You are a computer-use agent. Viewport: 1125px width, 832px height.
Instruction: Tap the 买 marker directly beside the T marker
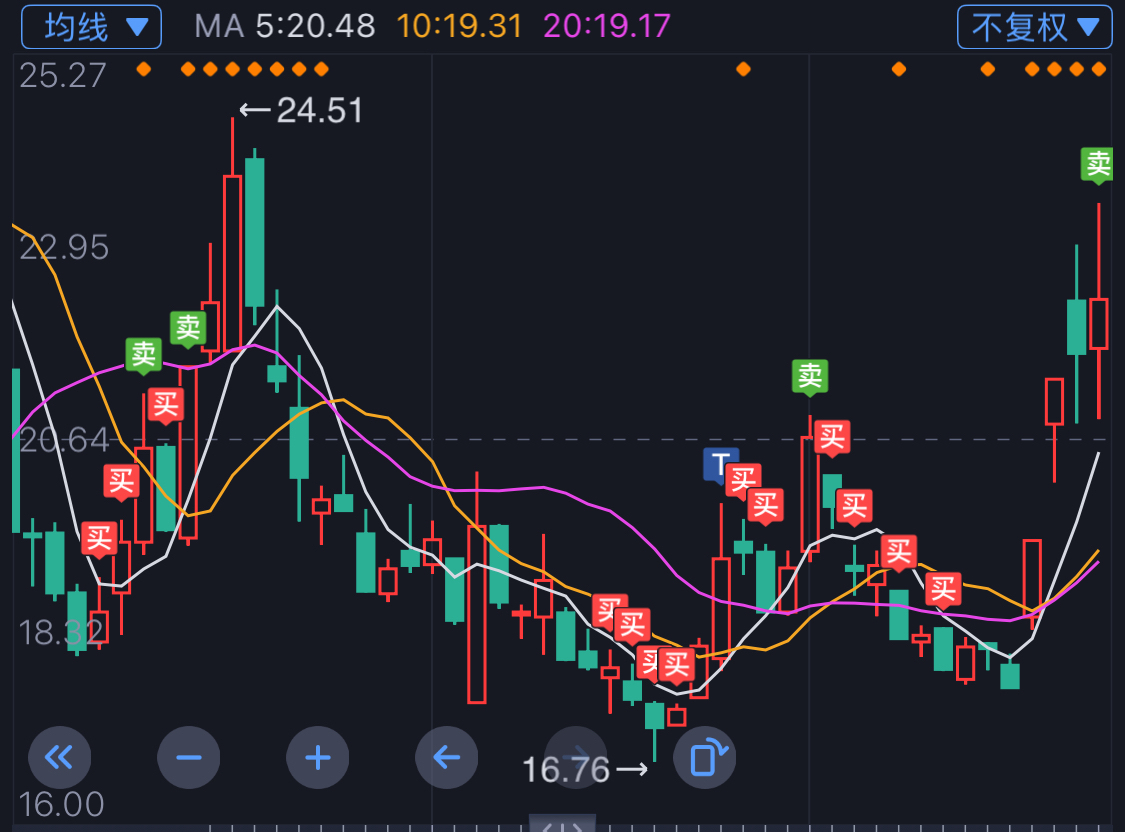pyautogui.click(x=743, y=480)
